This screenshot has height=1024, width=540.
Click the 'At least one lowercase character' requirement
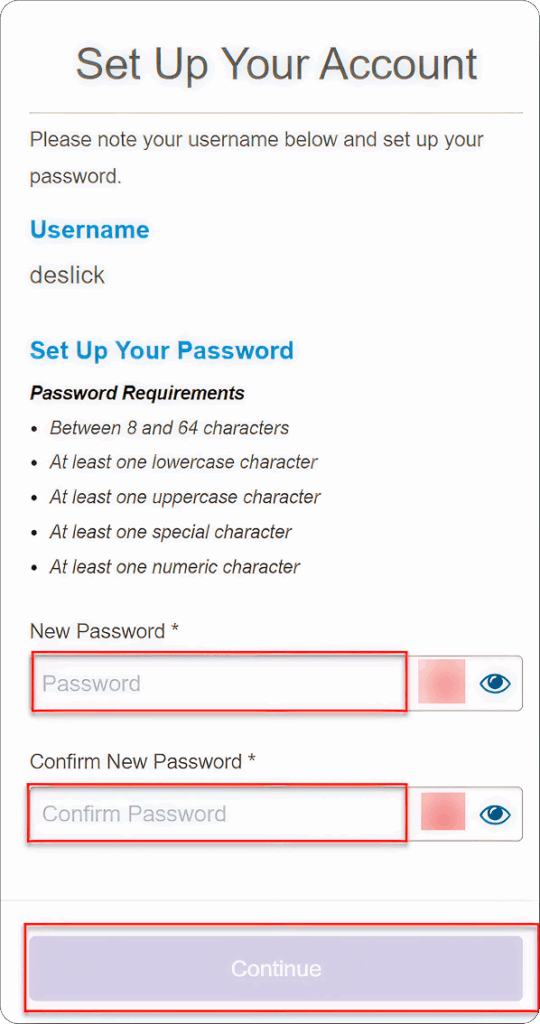tap(183, 462)
